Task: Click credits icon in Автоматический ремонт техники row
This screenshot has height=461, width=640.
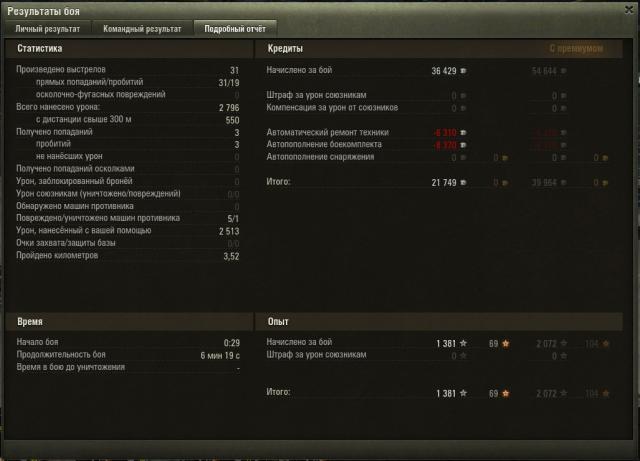Action: (463, 133)
